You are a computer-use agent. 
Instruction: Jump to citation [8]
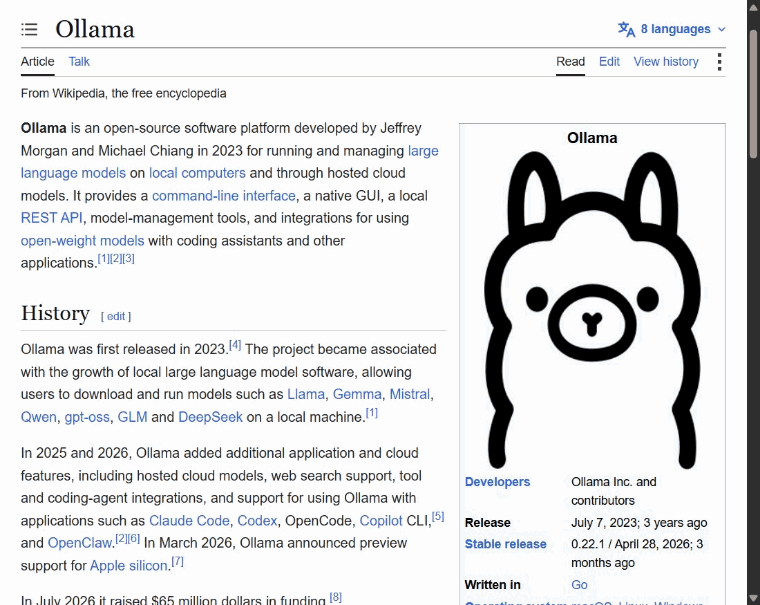335,597
